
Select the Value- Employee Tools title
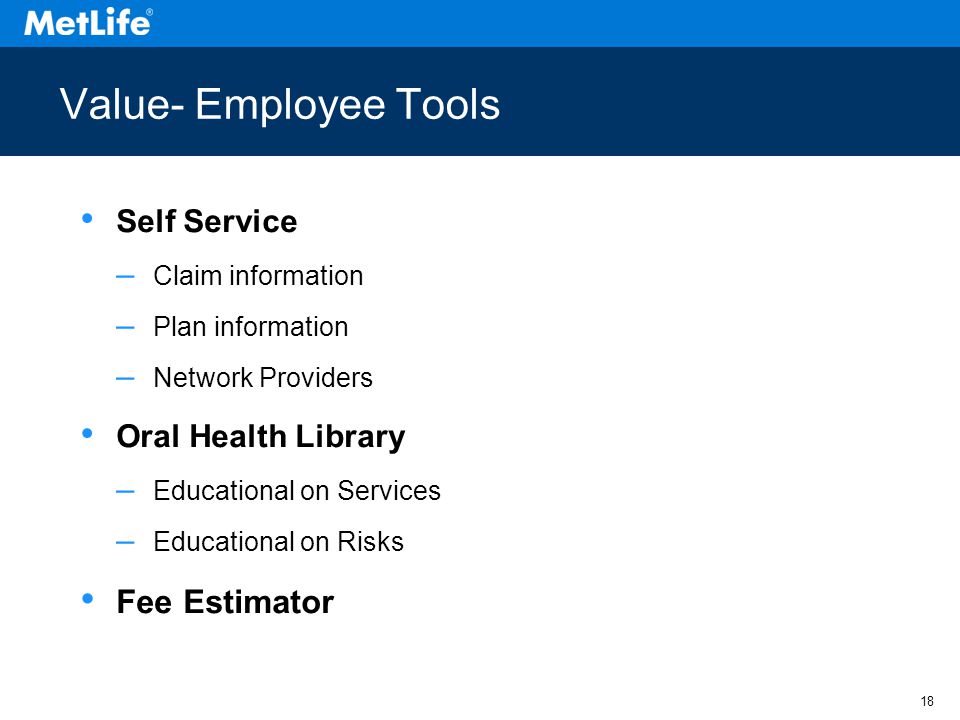[280, 104]
